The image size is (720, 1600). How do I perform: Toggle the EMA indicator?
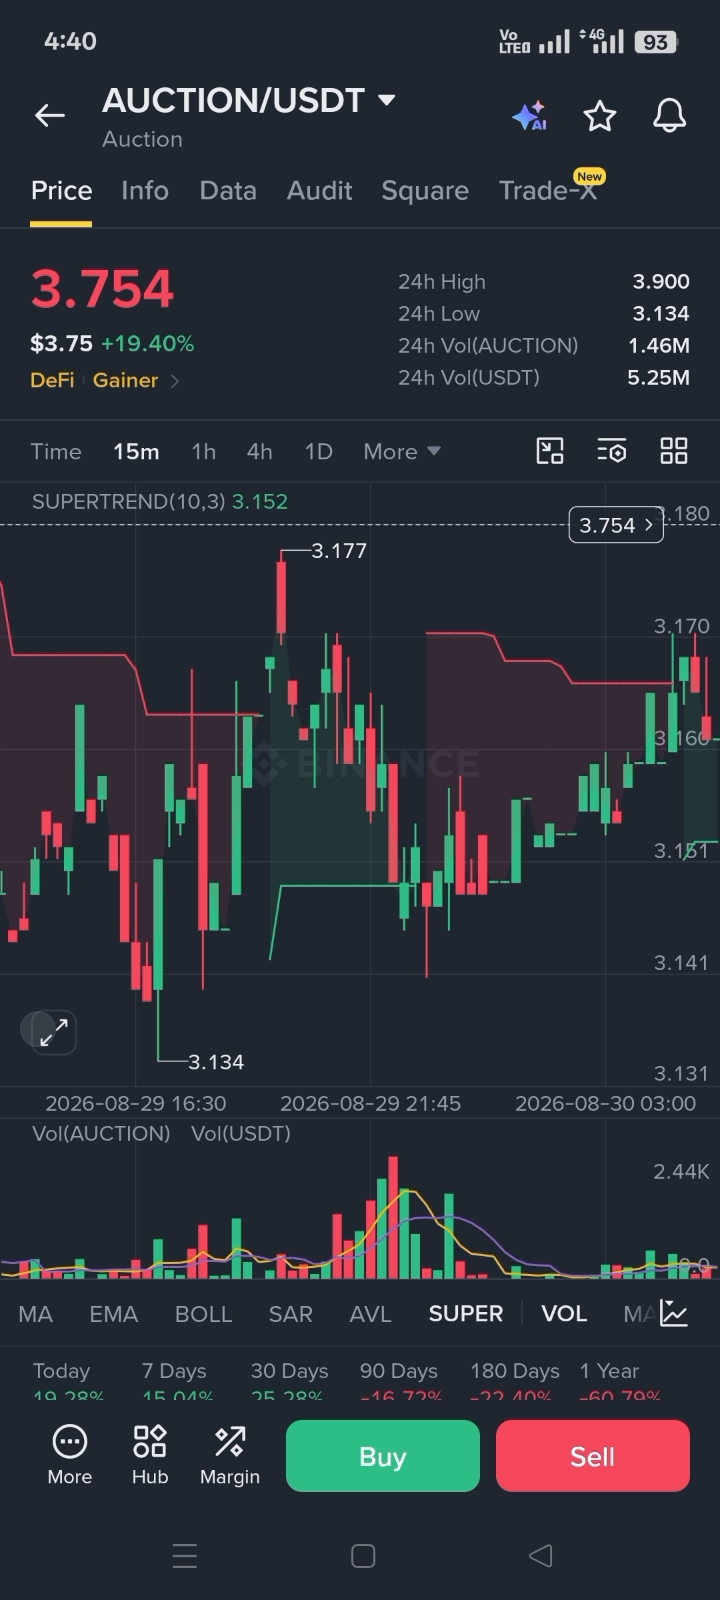(x=114, y=1313)
